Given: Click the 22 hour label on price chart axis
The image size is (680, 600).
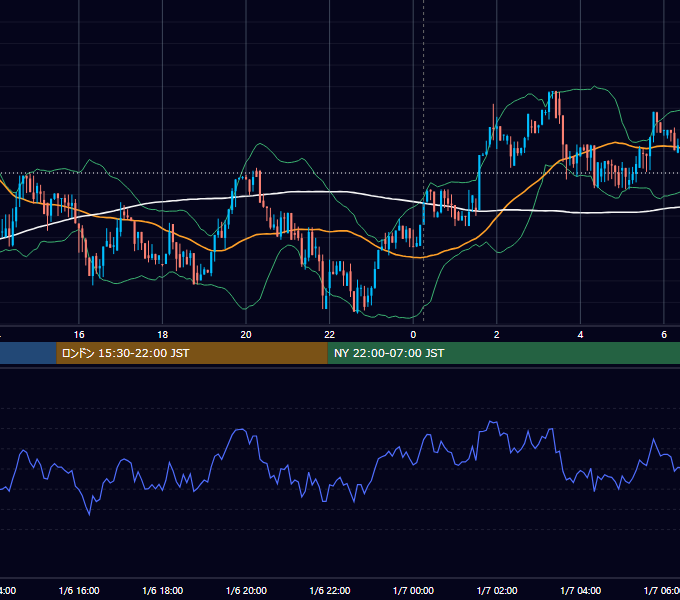Looking at the screenshot, I should point(330,335).
